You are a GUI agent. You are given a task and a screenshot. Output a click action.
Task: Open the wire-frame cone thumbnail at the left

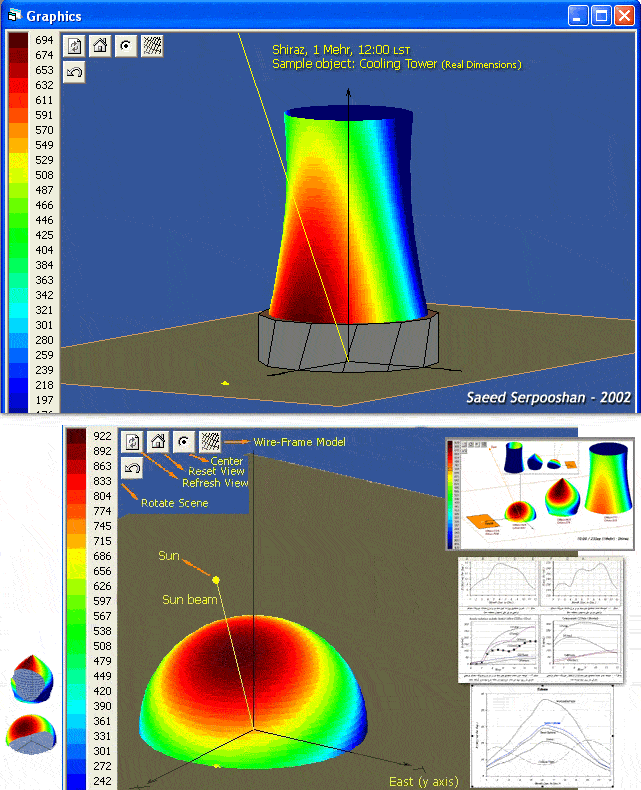pyautogui.click(x=32, y=679)
